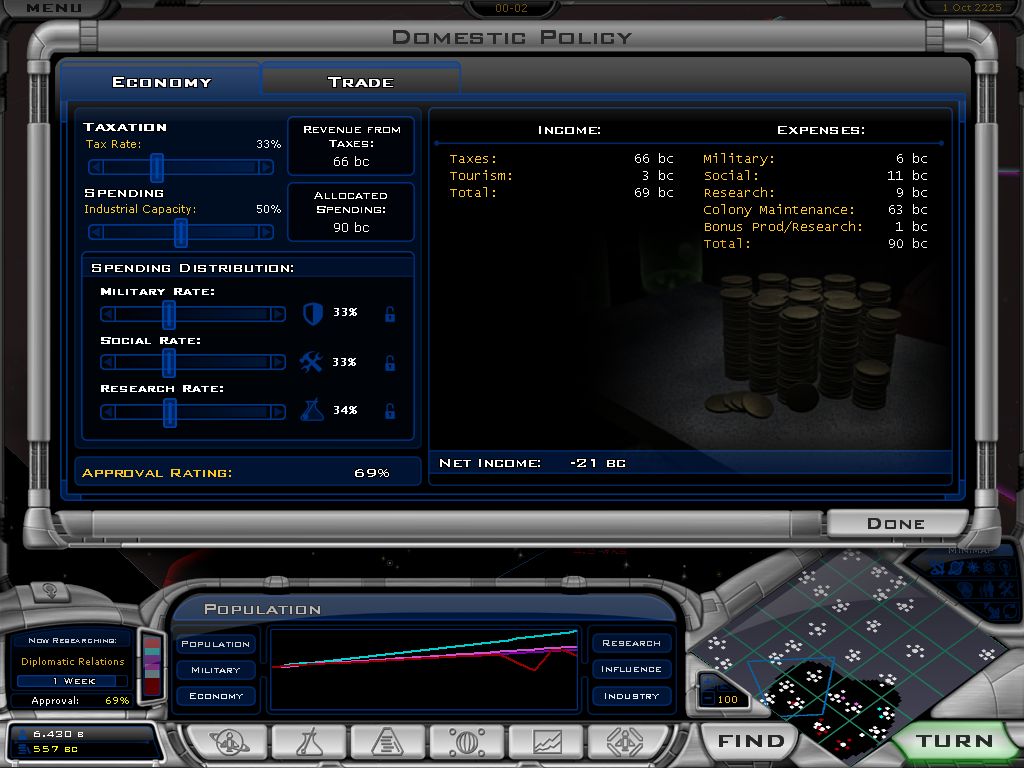Click the Military Rate slider handle
Viewport: 1024px width, 768px height.
coord(169,315)
